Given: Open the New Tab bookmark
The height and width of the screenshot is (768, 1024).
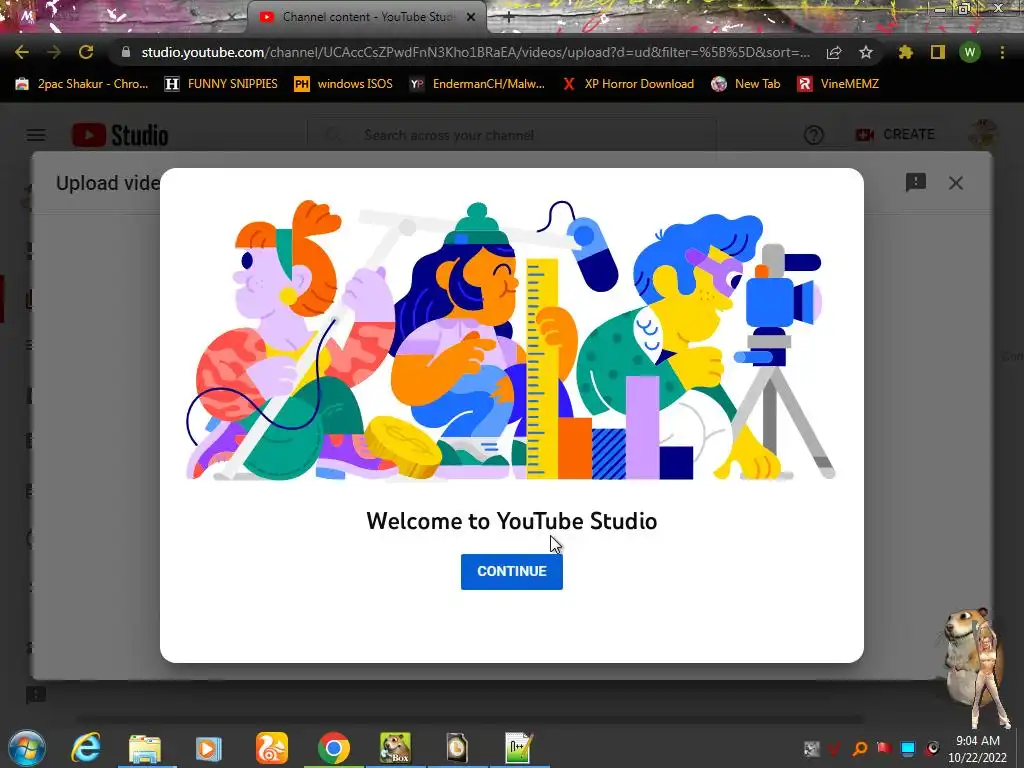Looking at the screenshot, I should point(746,84).
